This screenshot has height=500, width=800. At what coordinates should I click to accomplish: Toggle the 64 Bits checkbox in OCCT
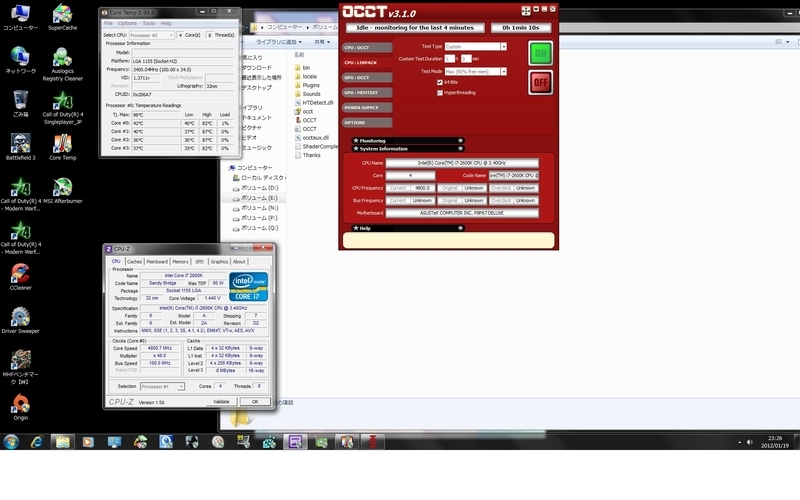point(440,82)
